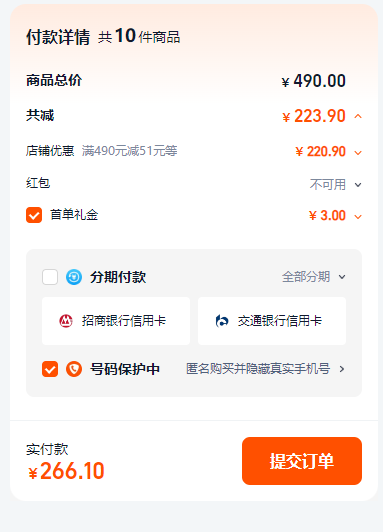
Task: Submit order with 提交订单 button
Action: click(302, 461)
